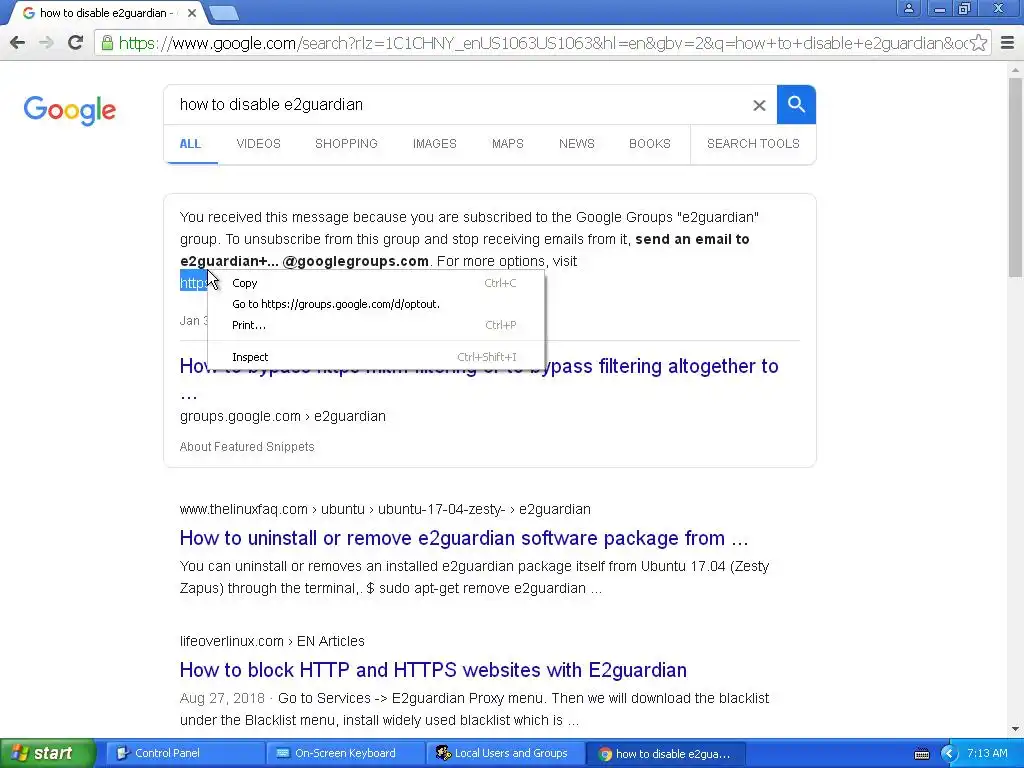Open 'How to bypass https mitm filtering' result

(479, 379)
